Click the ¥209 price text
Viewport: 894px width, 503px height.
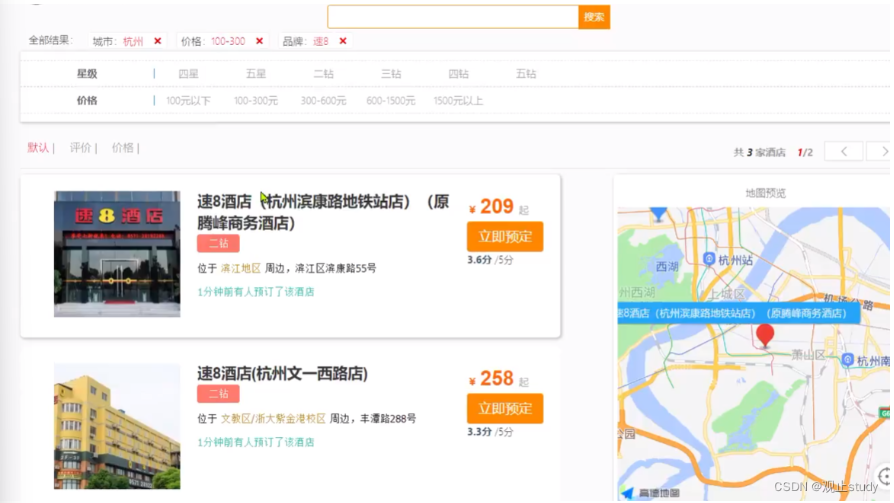(x=491, y=206)
